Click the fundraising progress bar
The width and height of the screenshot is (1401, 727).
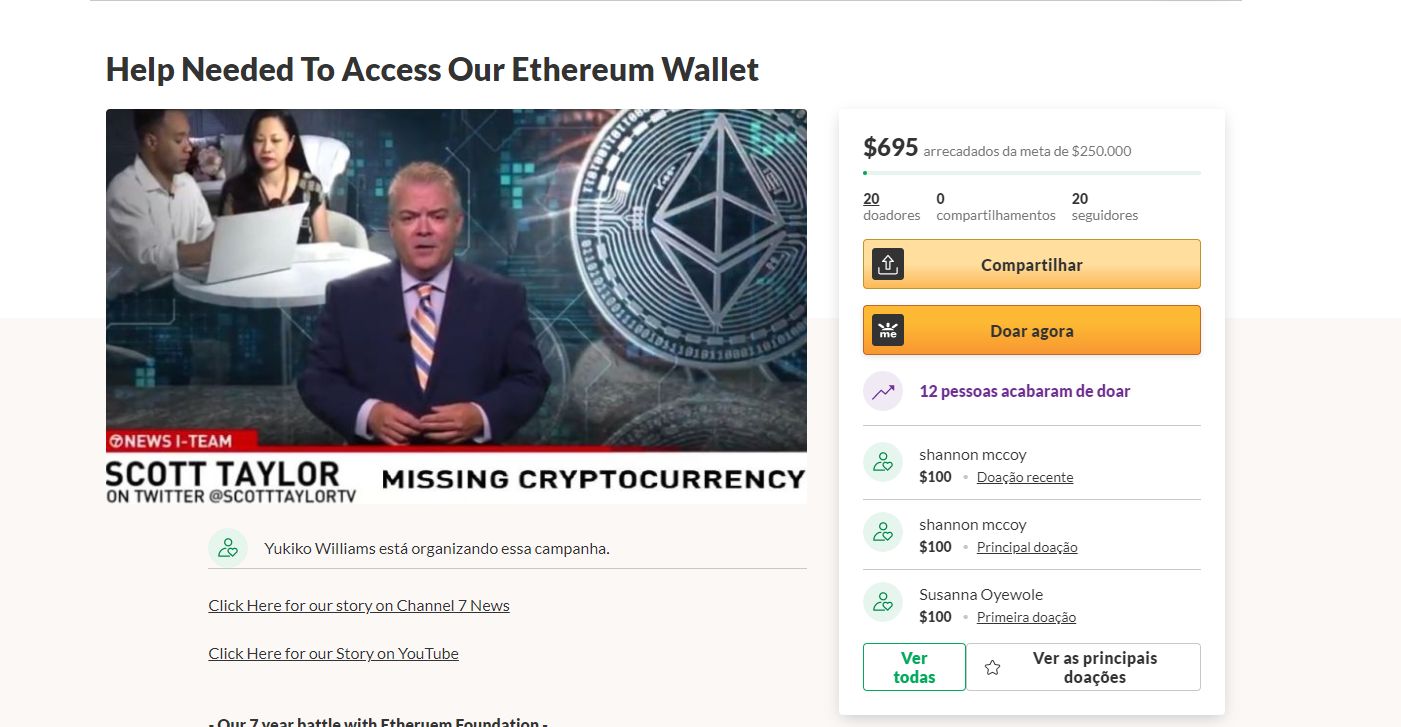point(1032,173)
